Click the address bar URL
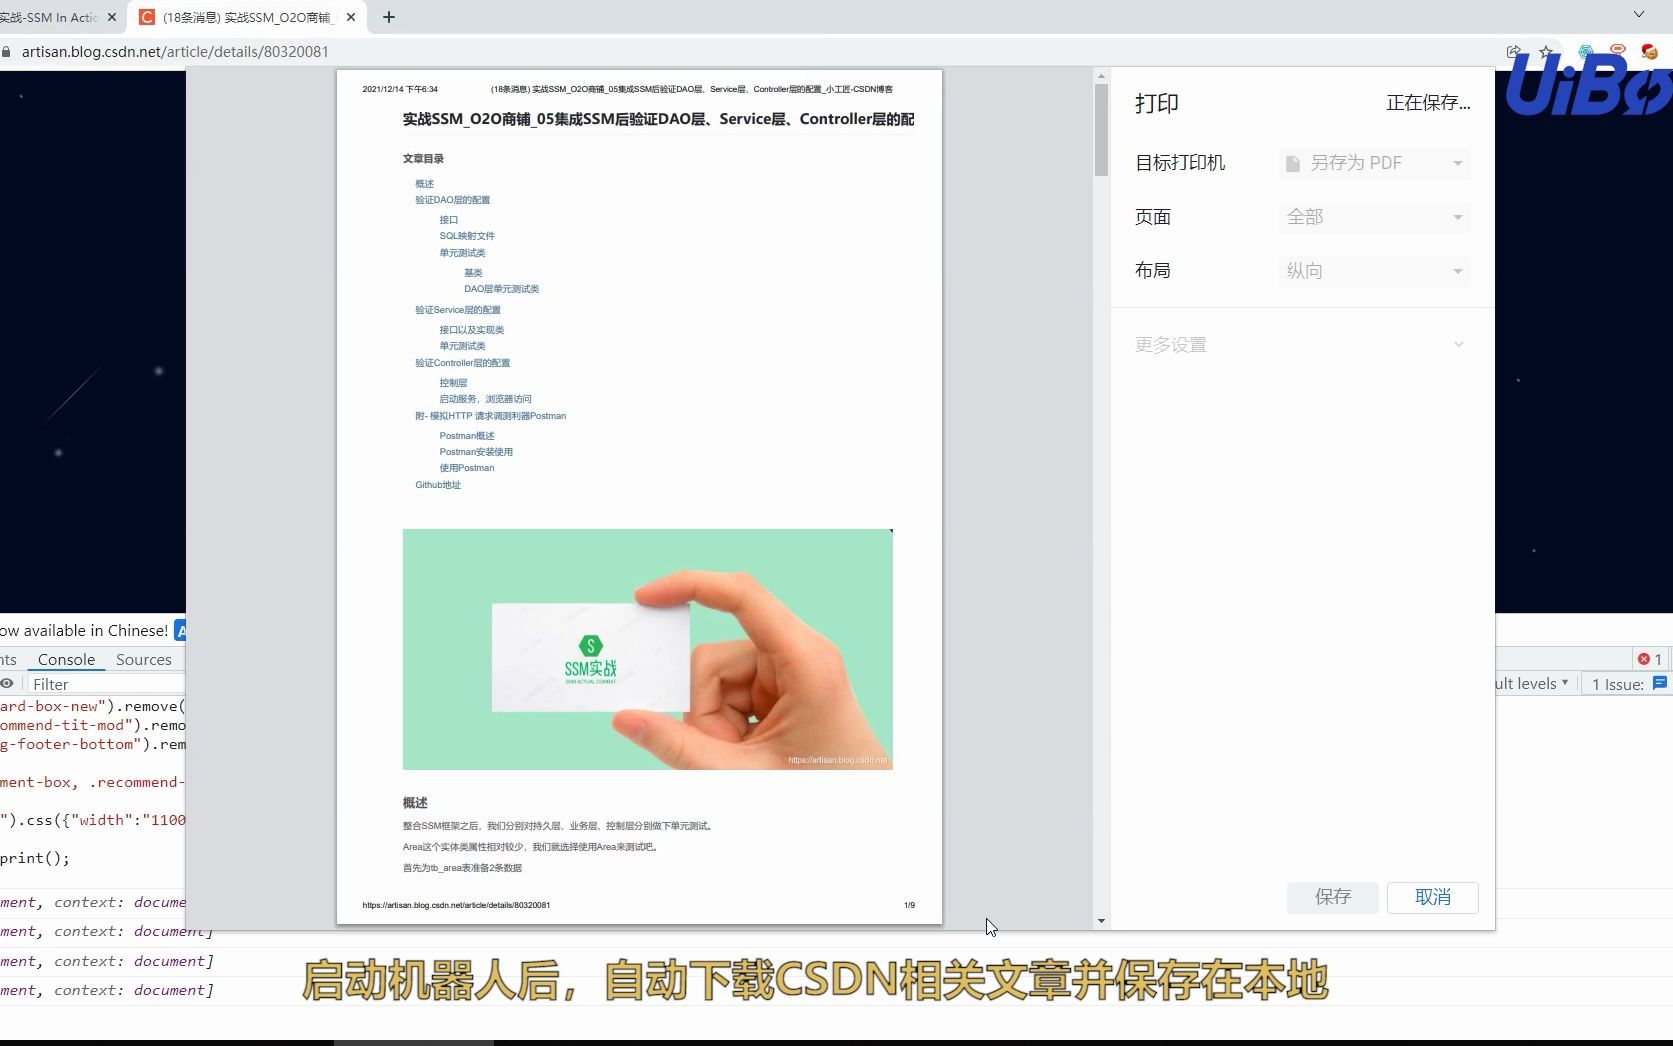The width and height of the screenshot is (1673, 1046). click(x=175, y=52)
